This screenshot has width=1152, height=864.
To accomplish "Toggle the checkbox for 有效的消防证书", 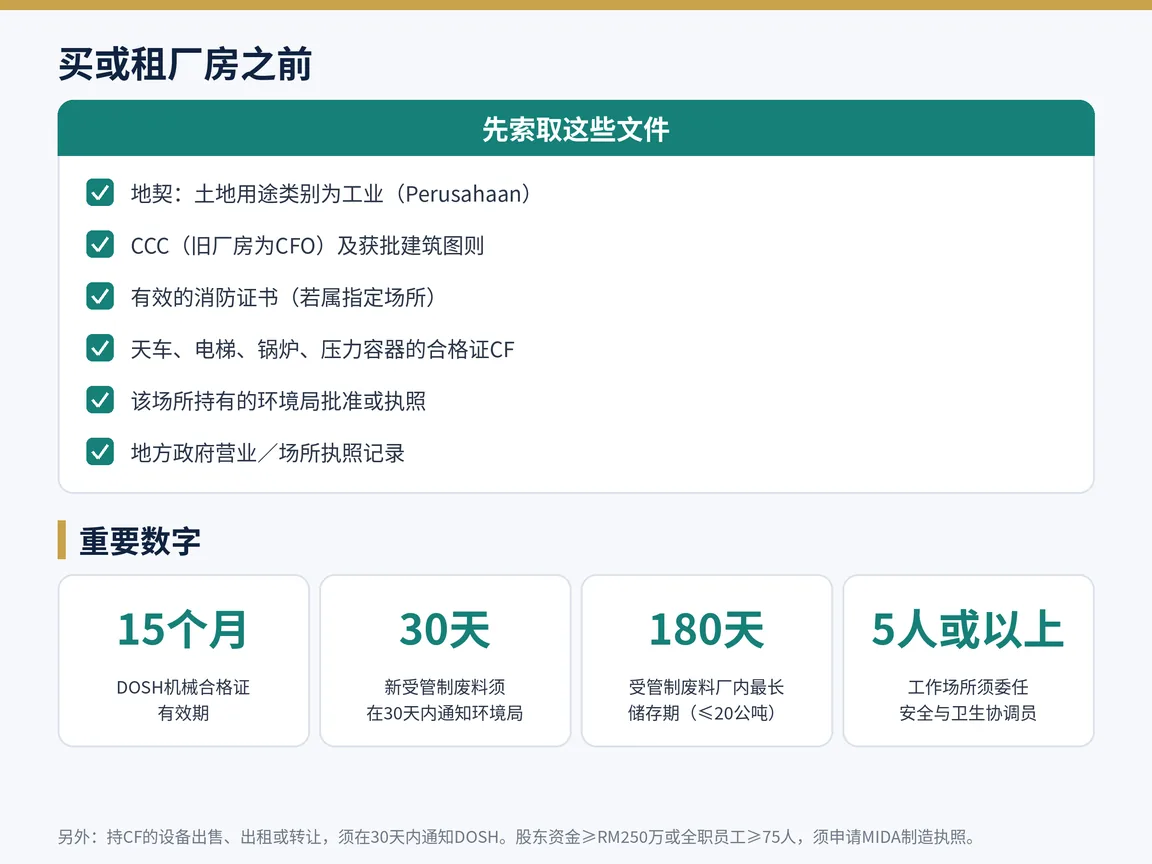I will (x=100, y=297).
